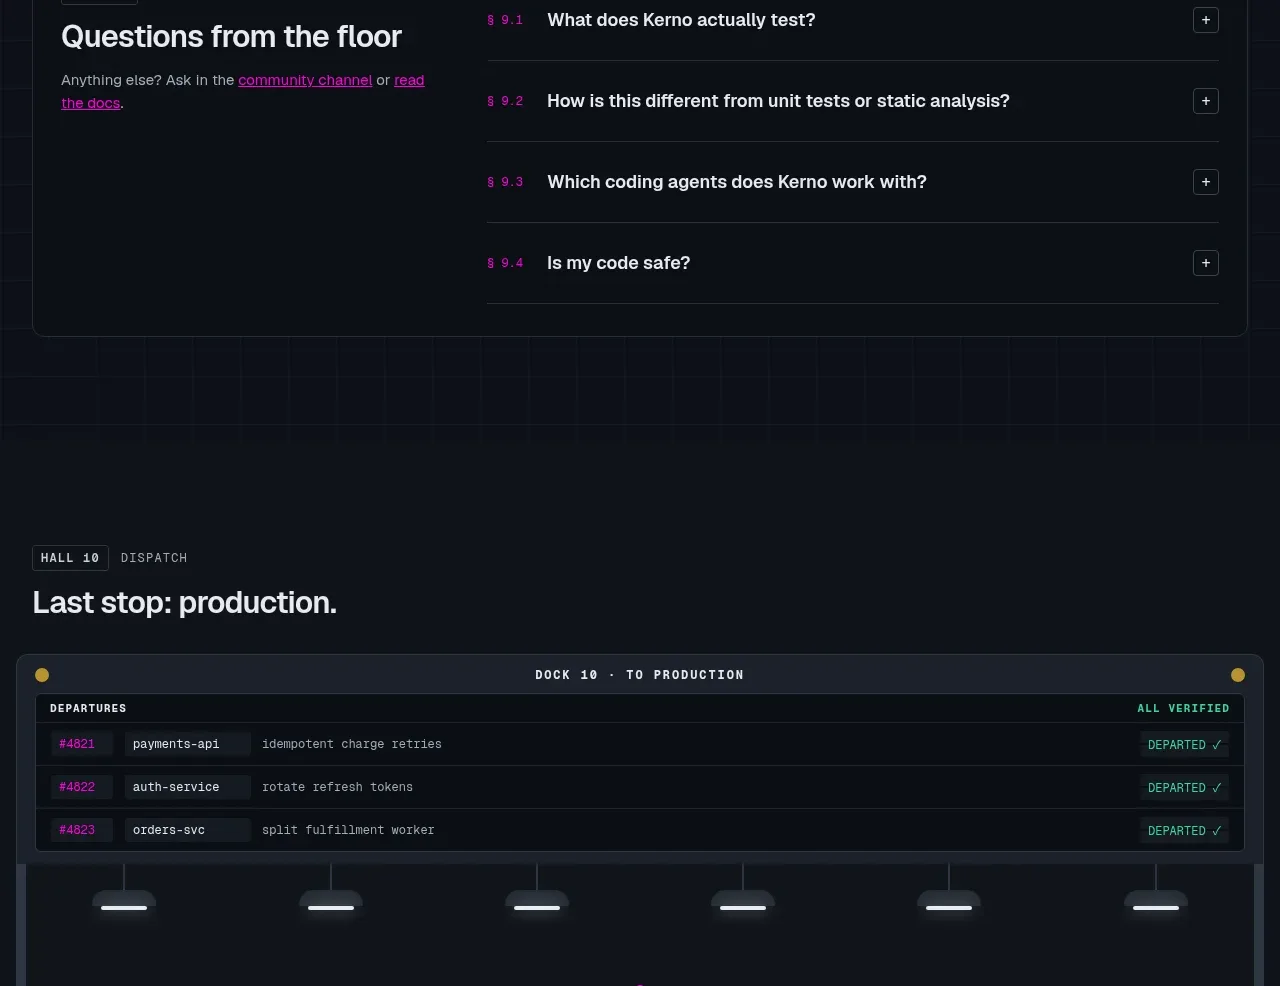
Task: Click the 'DOCK 10 · TO PRODUCTION' header
Action: point(640,675)
